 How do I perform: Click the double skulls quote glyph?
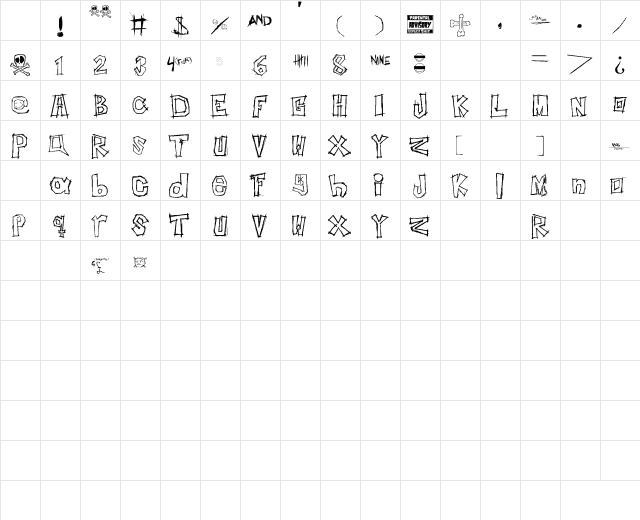point(100,11)
